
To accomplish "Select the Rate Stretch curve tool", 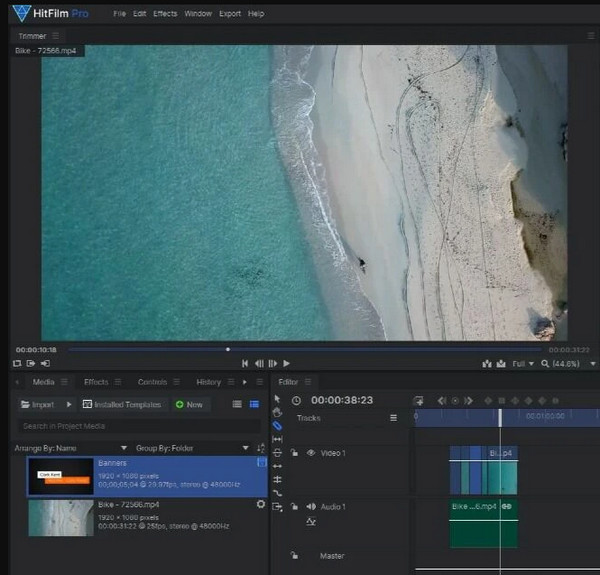I will [277, 493].
